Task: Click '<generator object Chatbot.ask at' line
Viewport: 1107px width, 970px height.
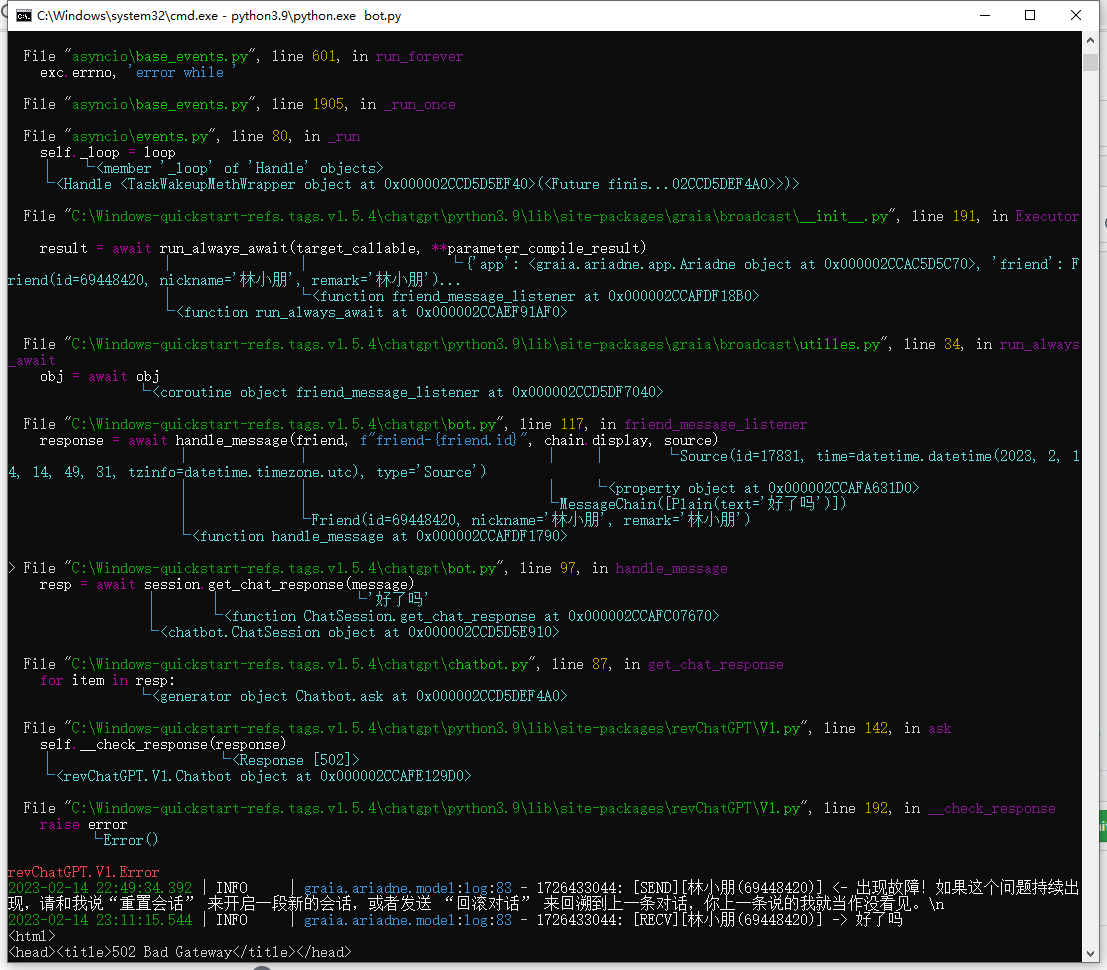Action: pos(359,697)
